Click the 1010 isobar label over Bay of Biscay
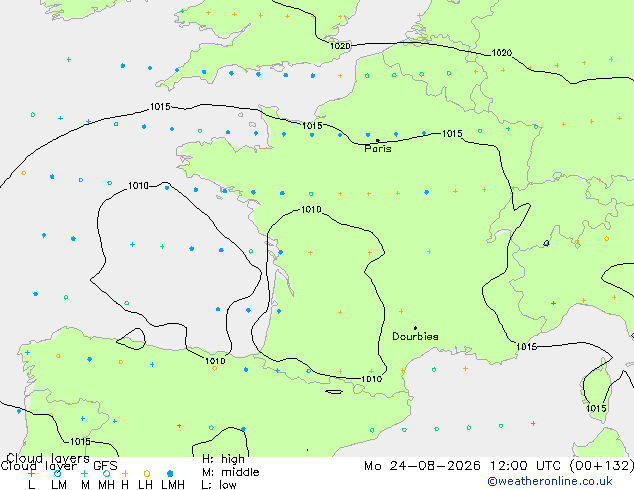 pyautogui.click(x=138, y=186)
